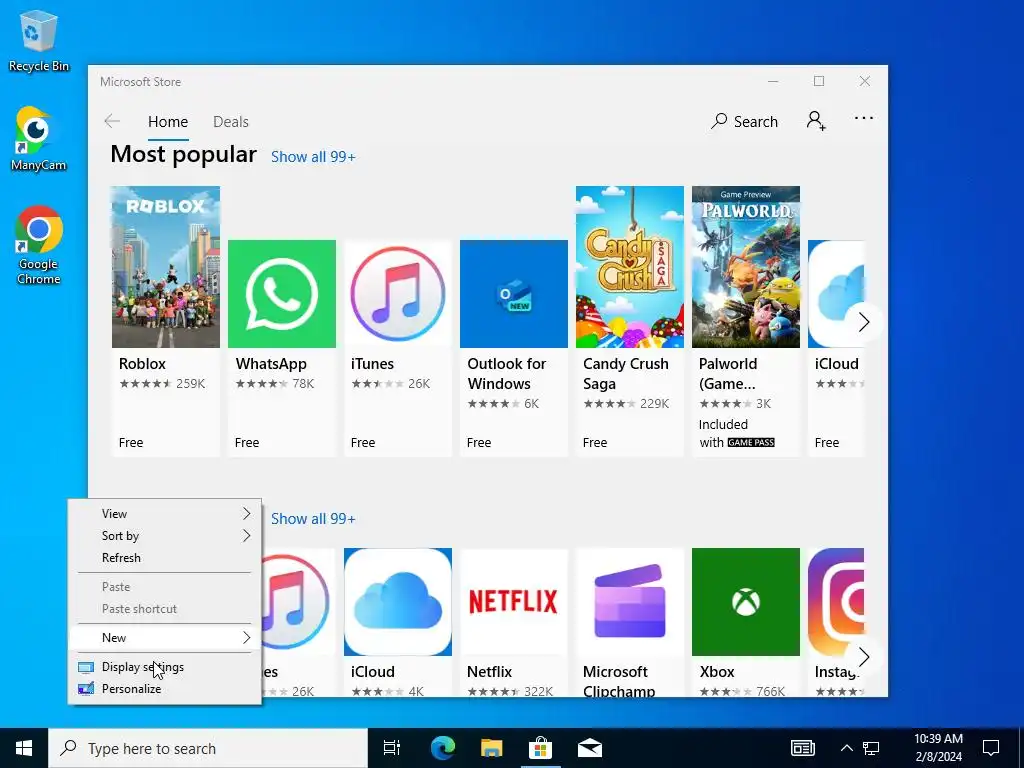Open the Windows Start button
1024x768 pixels.
coord(24,748)
